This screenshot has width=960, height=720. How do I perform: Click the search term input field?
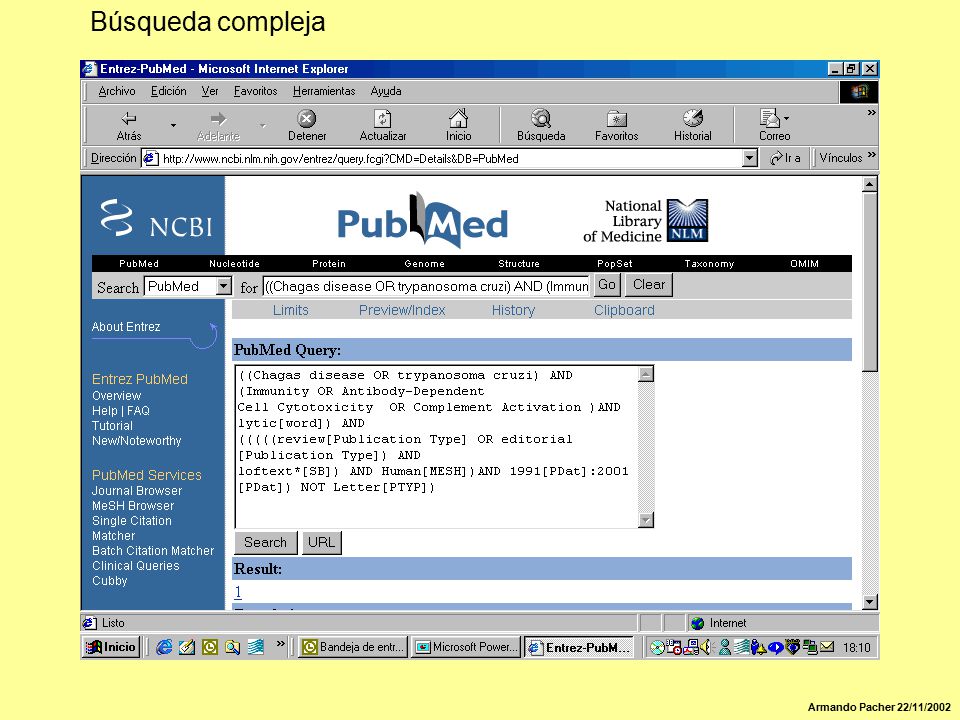(427, 287)
